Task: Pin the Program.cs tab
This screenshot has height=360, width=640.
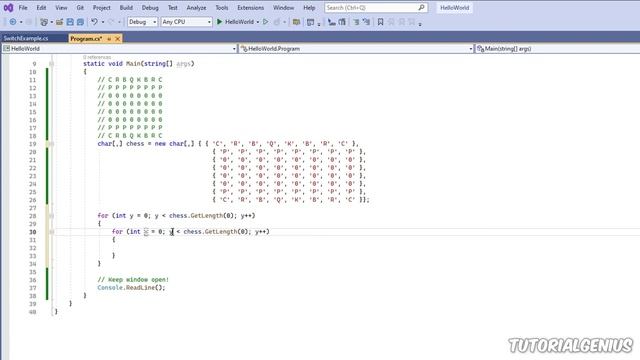Action: coord(109,39)
